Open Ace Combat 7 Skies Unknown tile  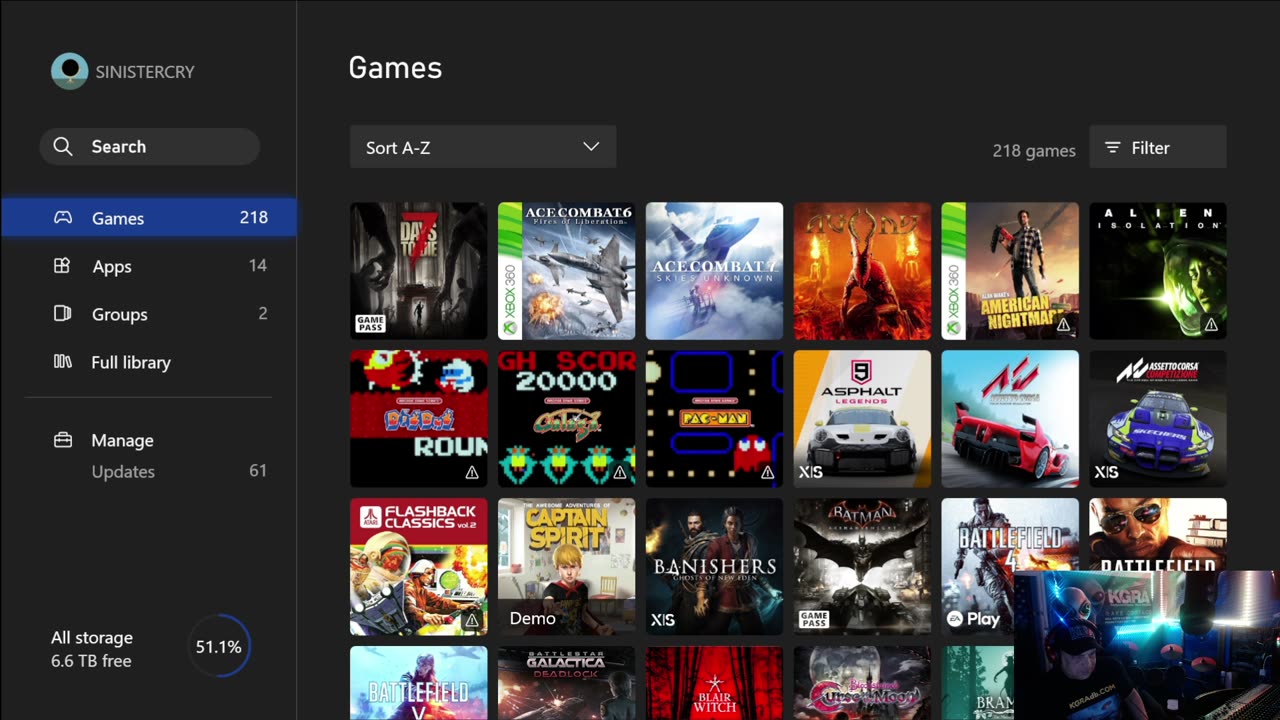point(715,271)
